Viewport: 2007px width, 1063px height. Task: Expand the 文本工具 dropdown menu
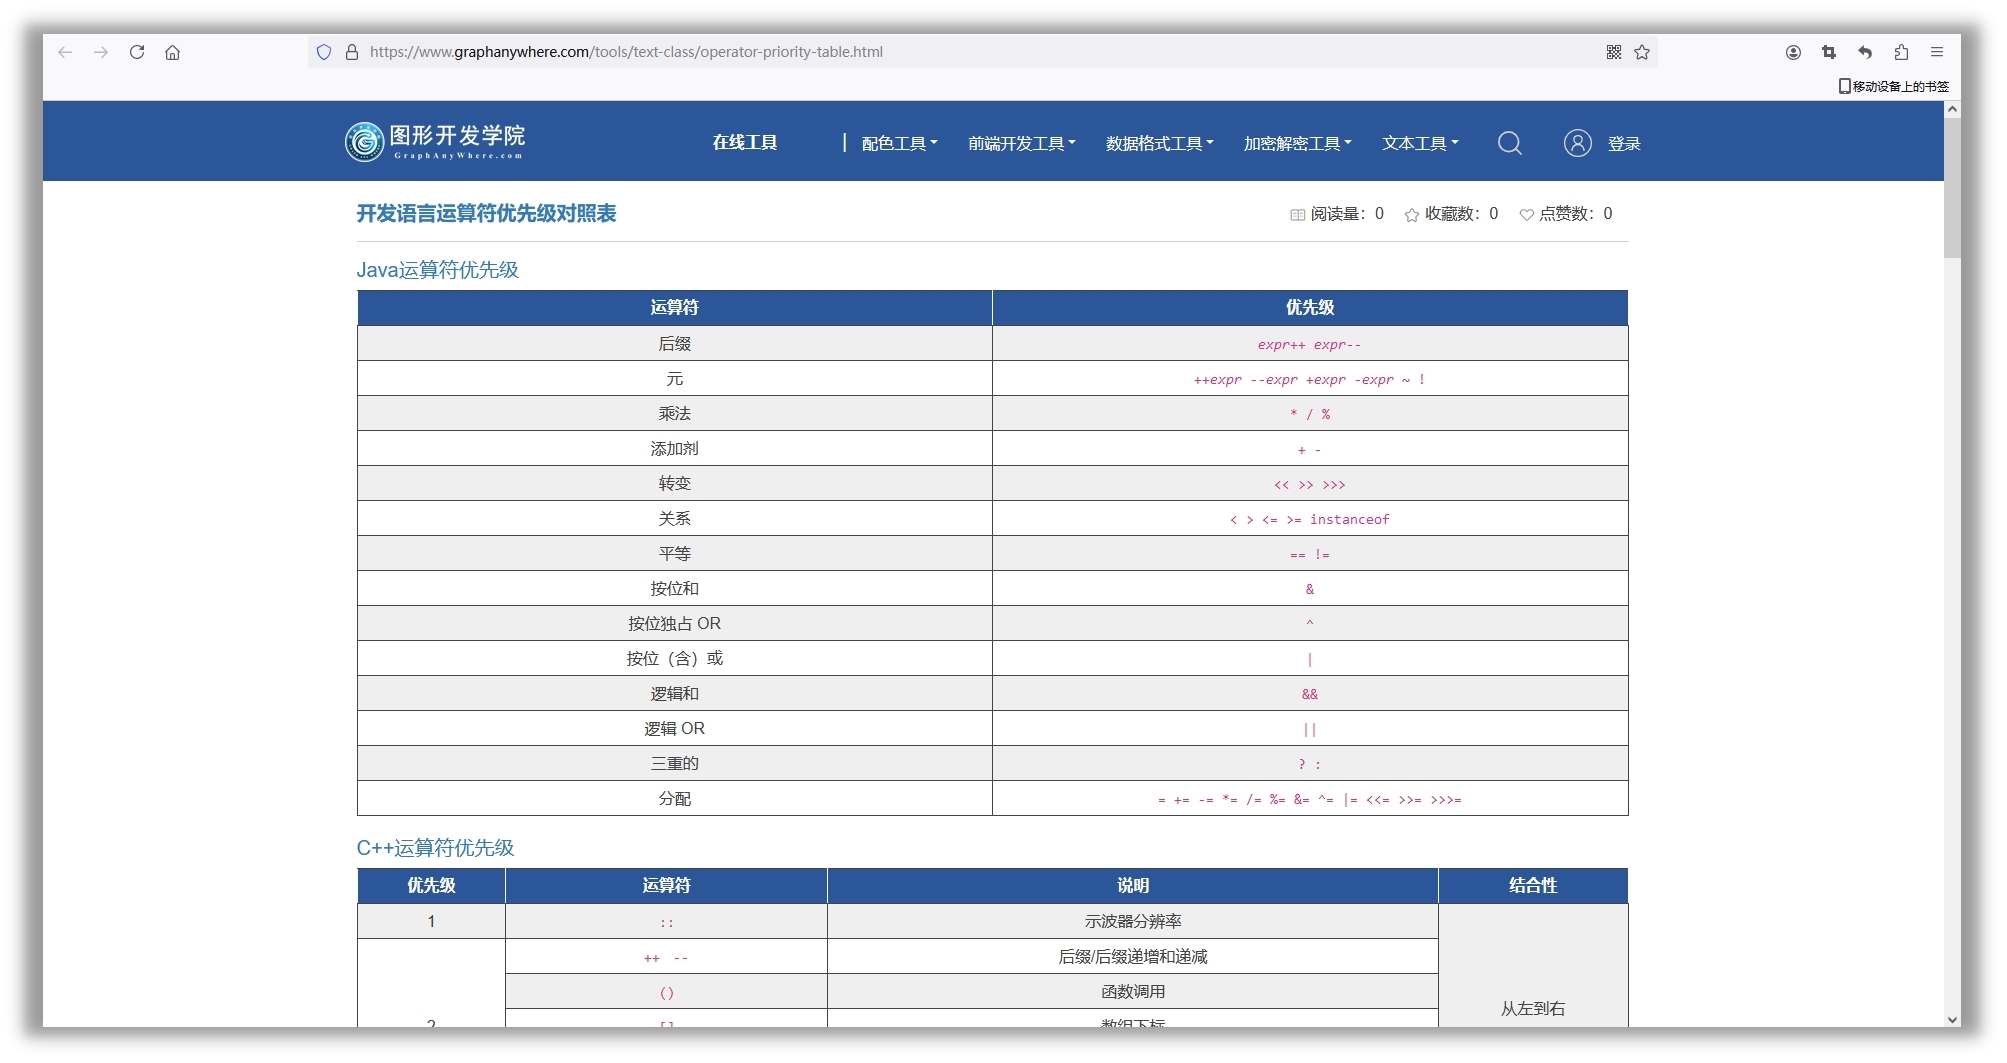coord(1420,143)
